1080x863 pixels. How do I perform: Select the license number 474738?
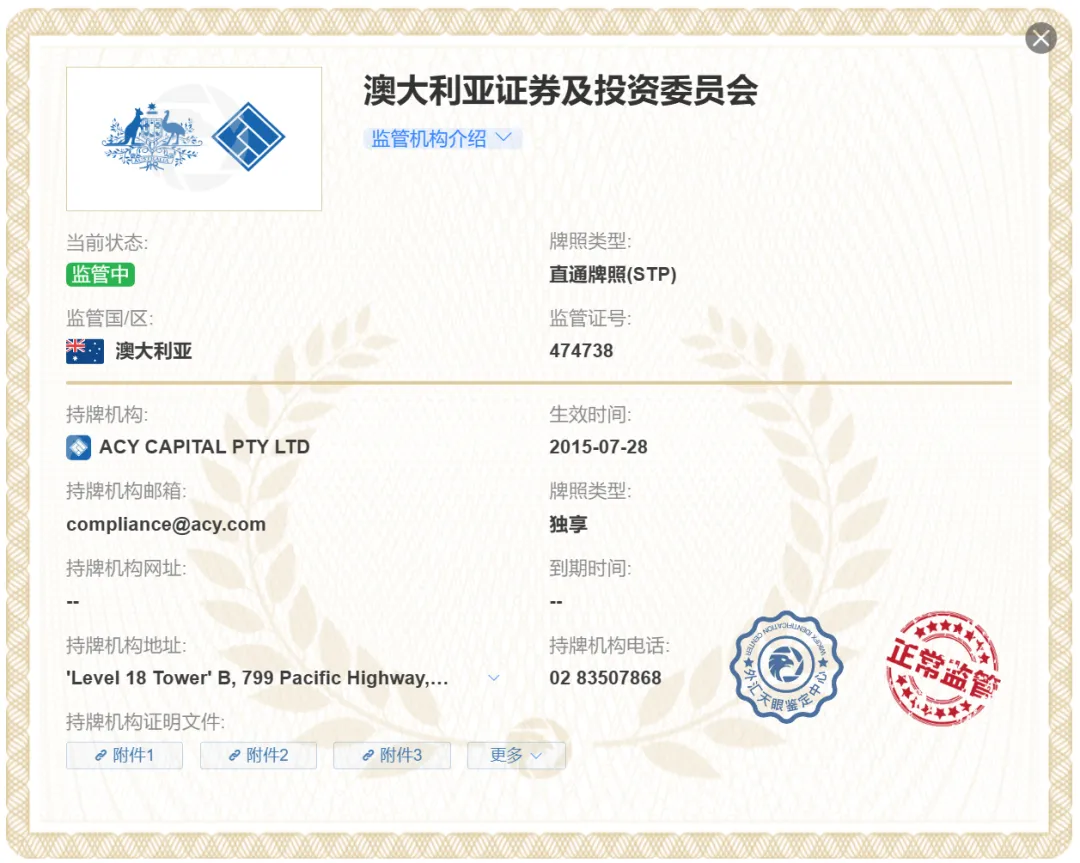[581, 351]
